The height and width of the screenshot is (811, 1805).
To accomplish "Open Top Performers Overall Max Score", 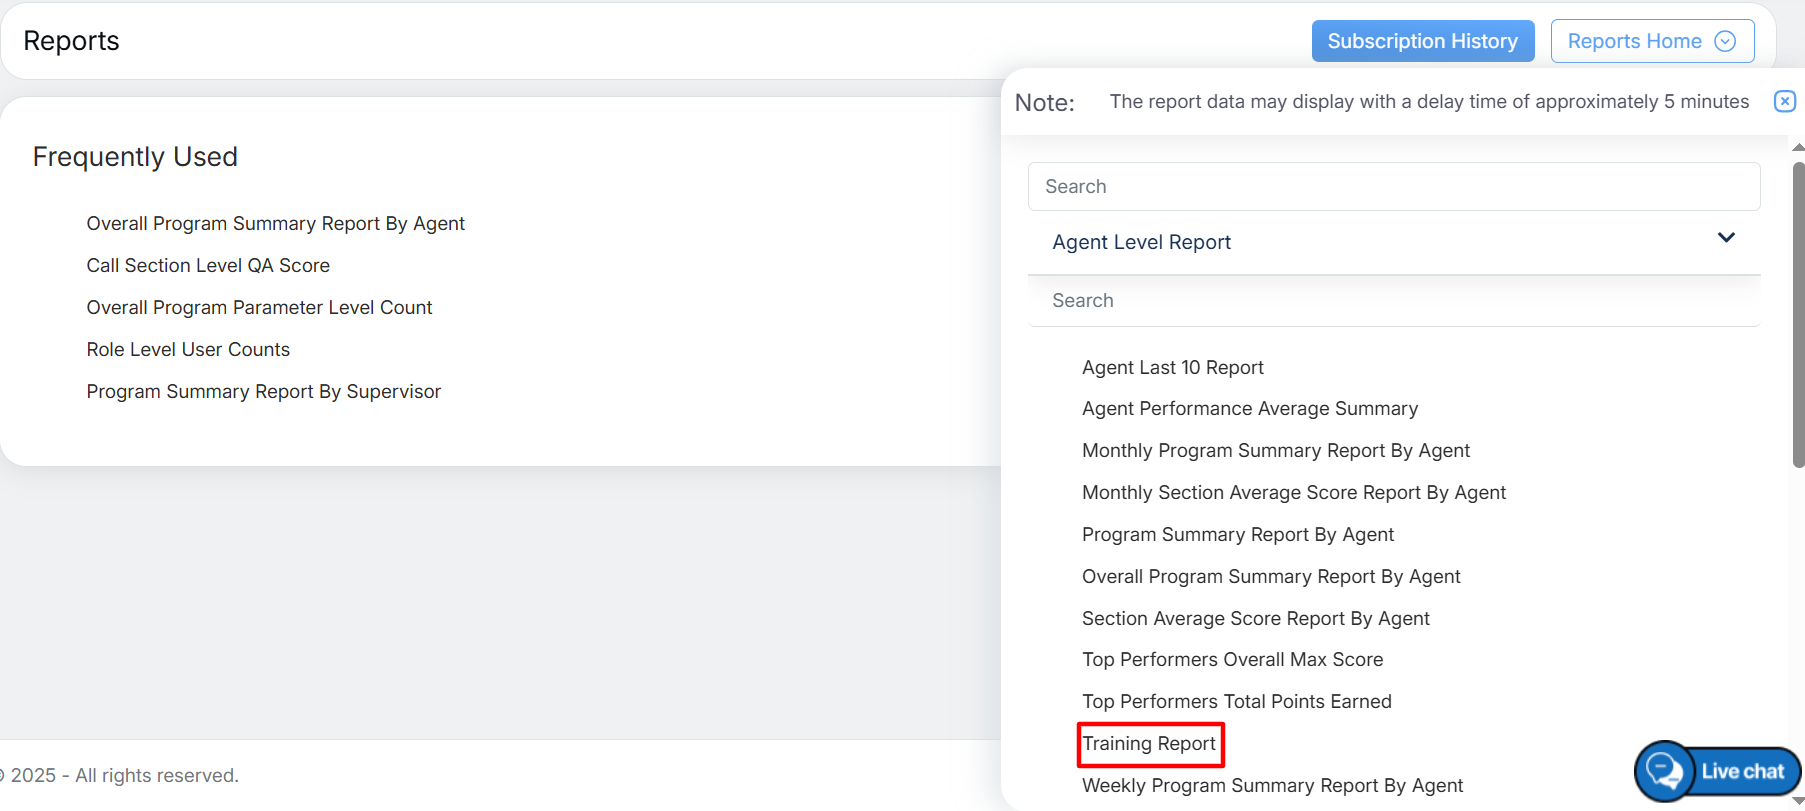I will (1232, 660).
